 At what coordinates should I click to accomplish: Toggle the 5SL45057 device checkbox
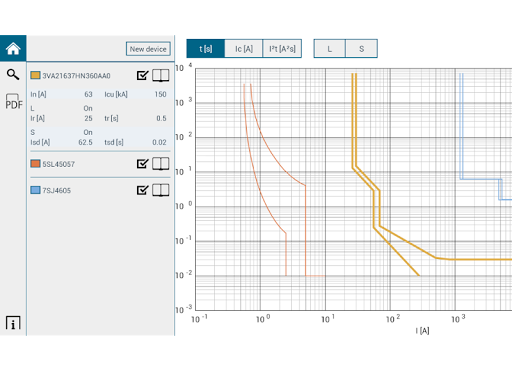(142, 164)
